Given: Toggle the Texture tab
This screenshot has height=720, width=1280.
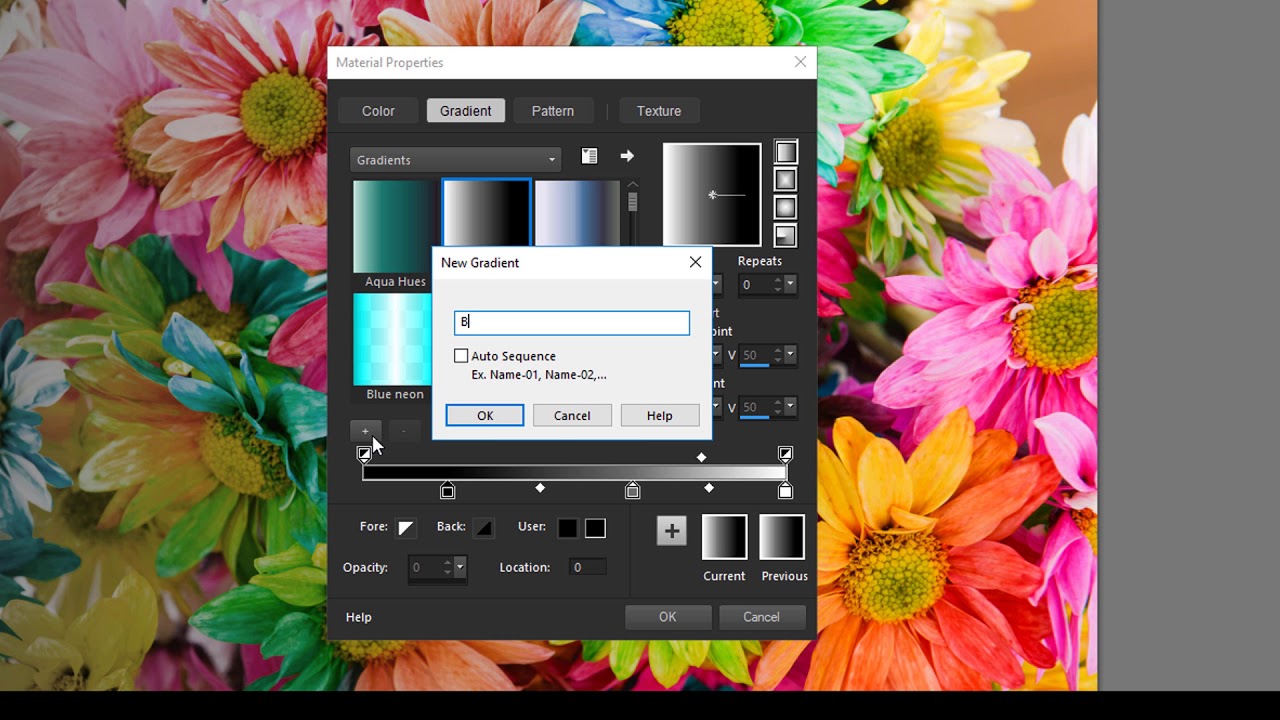Looking at the screenshot, I should [x=659, y=111].
